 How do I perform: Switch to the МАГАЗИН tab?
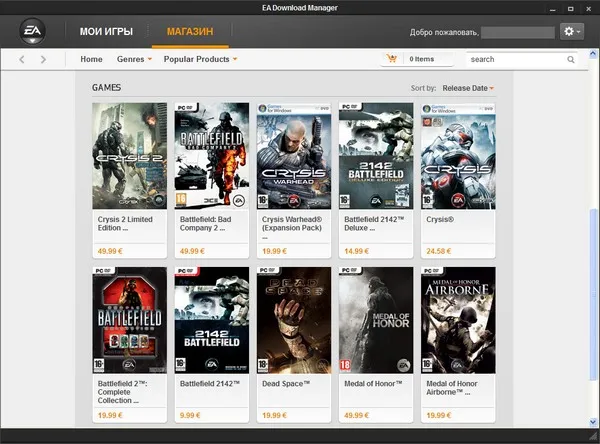coord(190,32)
